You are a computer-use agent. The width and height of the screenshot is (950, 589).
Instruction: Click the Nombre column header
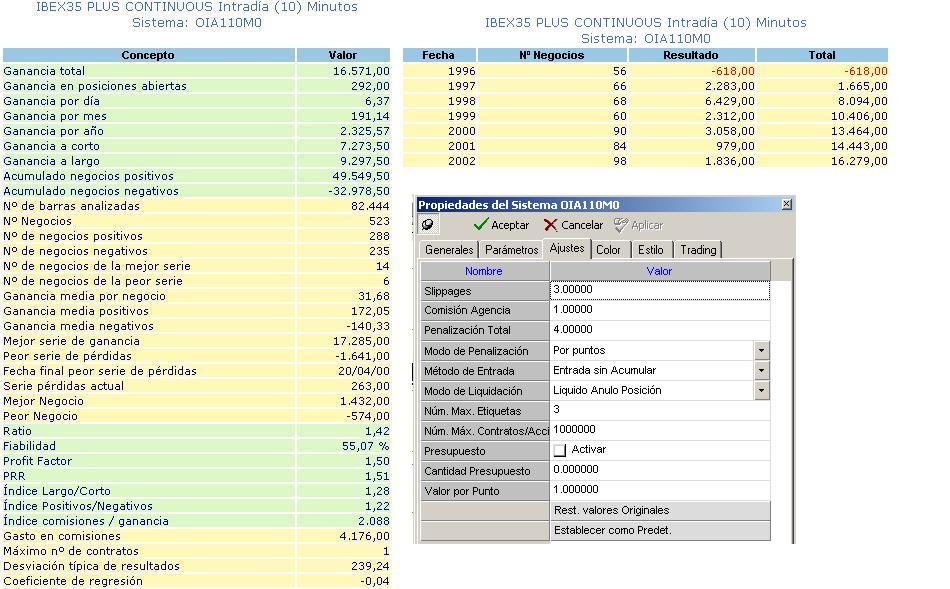484,271
